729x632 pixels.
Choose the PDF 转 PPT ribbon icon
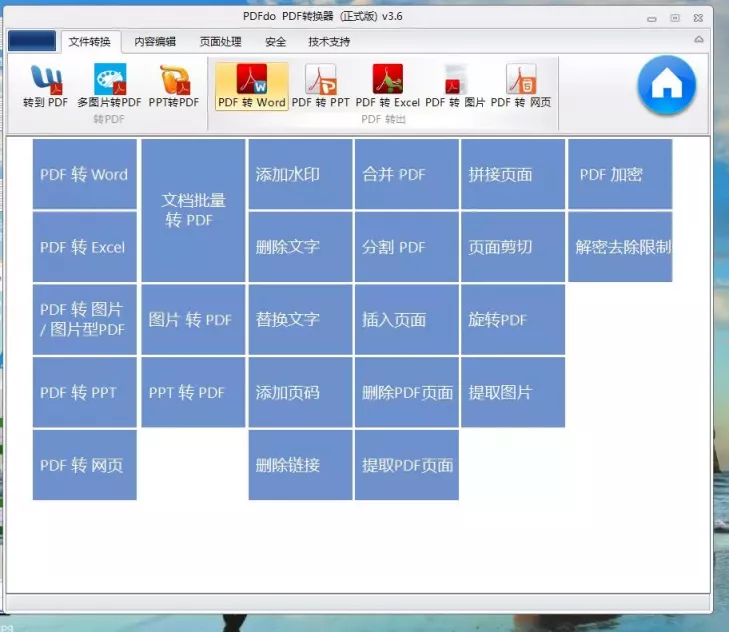click(320, 86)
